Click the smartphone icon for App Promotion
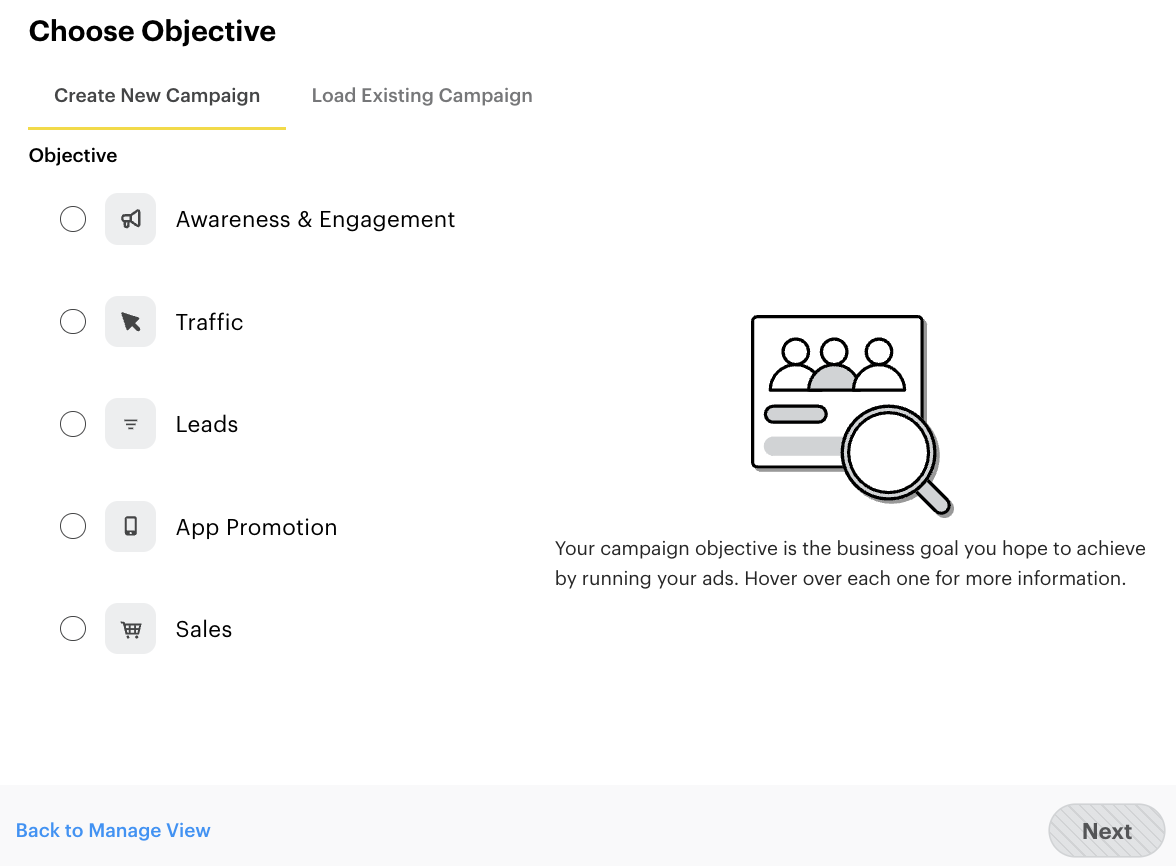 tap(130, 526)
